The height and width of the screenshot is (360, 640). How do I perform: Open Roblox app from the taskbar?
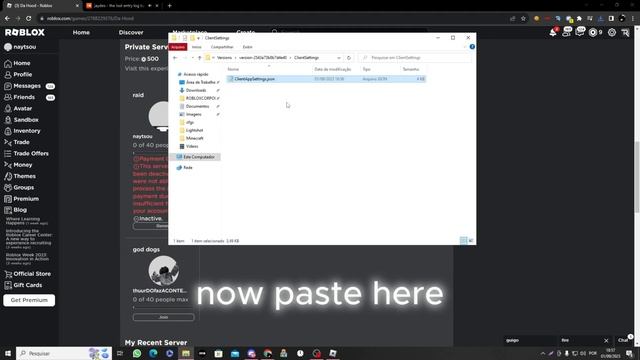point(333,353)
